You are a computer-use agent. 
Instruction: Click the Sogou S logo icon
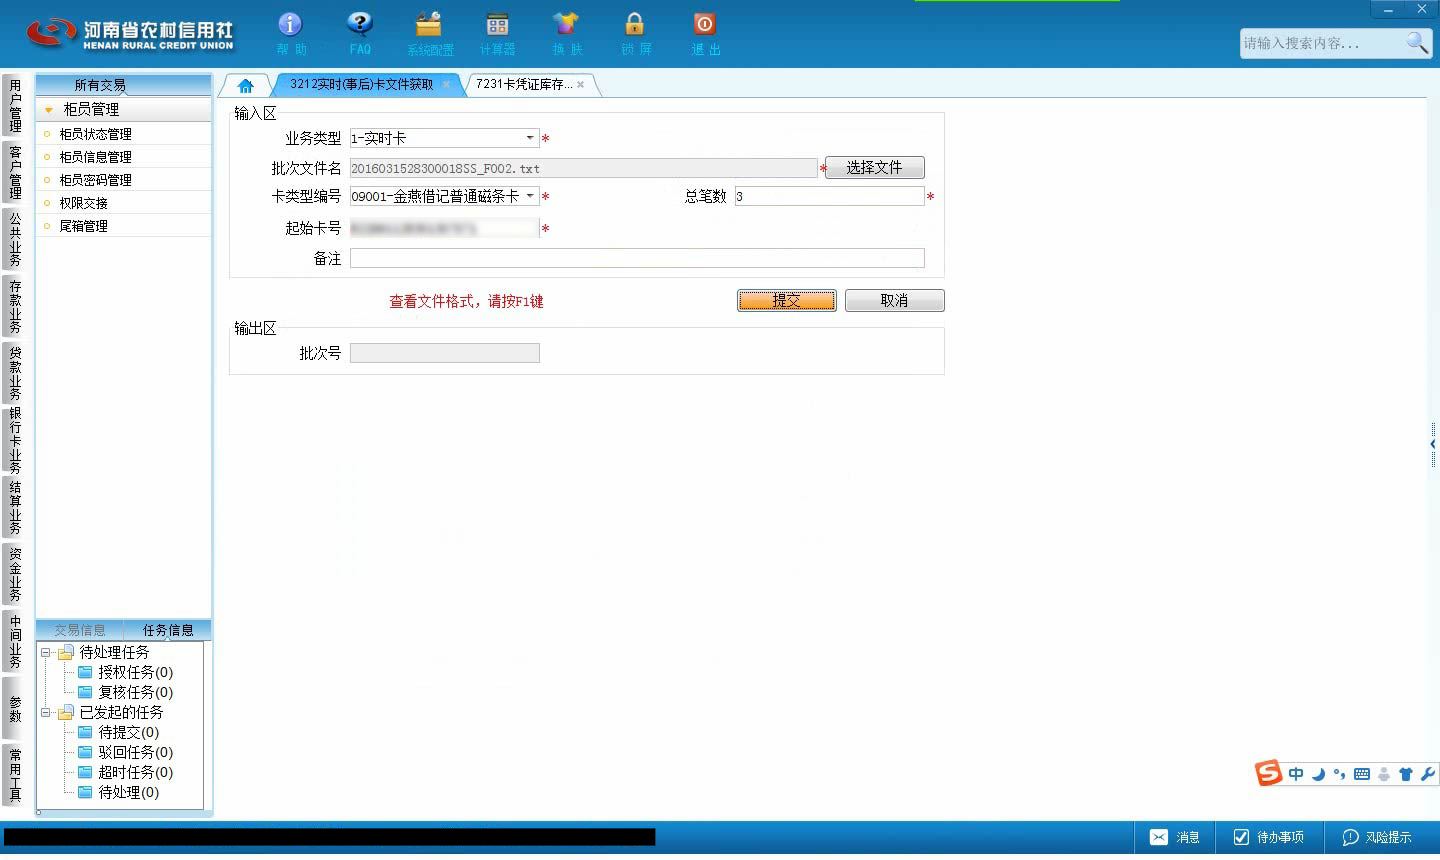(1269, 773)
